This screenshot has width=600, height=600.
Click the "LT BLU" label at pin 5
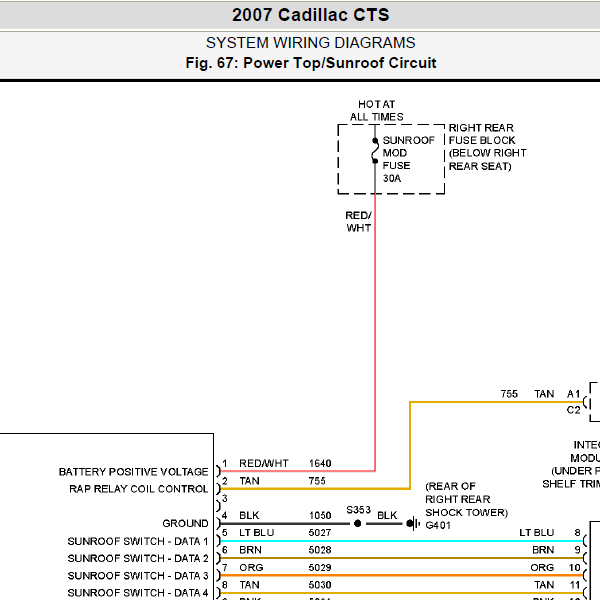tap(256, 533)
